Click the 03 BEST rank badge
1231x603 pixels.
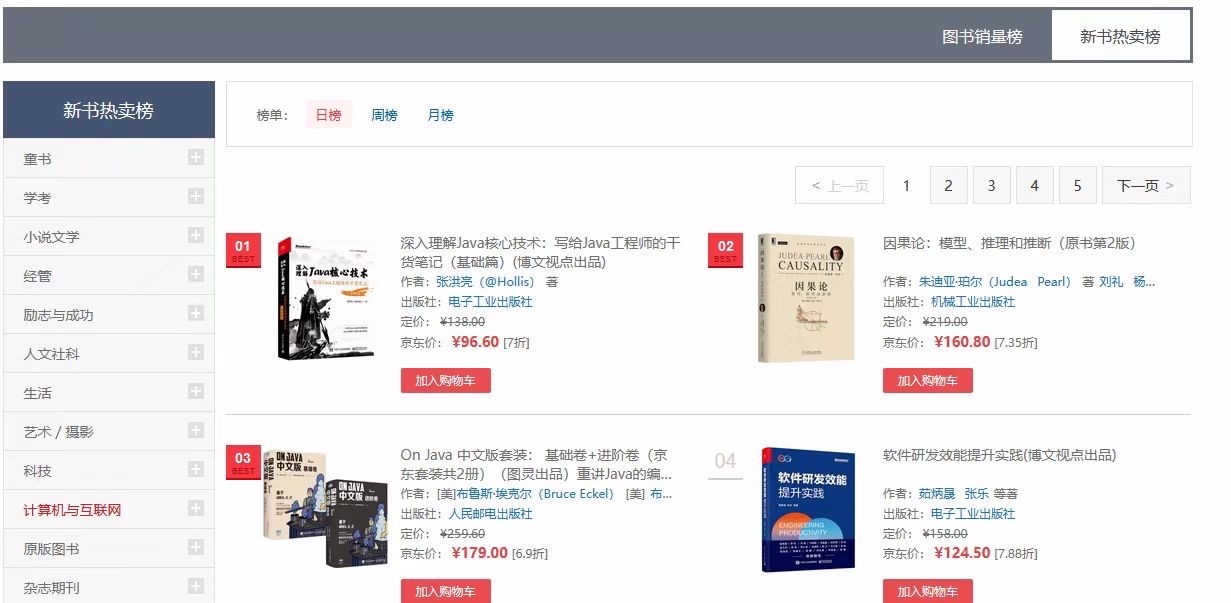coord(243,462)
